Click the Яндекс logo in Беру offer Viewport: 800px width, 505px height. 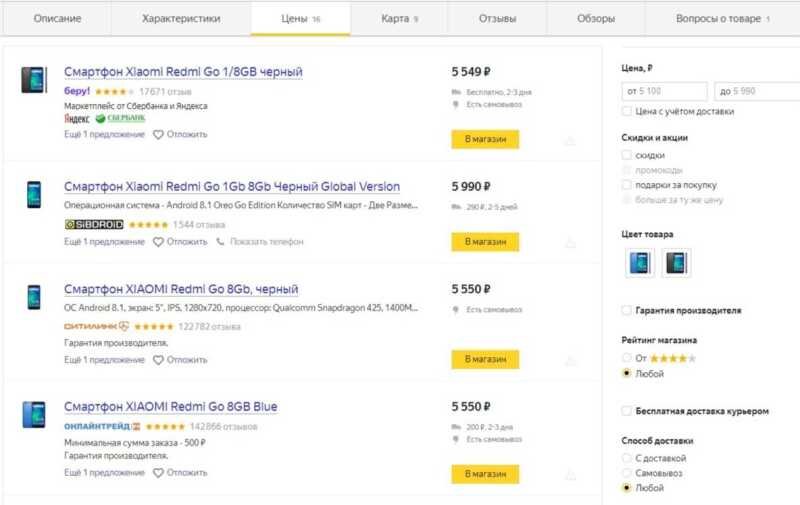point(77,119)
